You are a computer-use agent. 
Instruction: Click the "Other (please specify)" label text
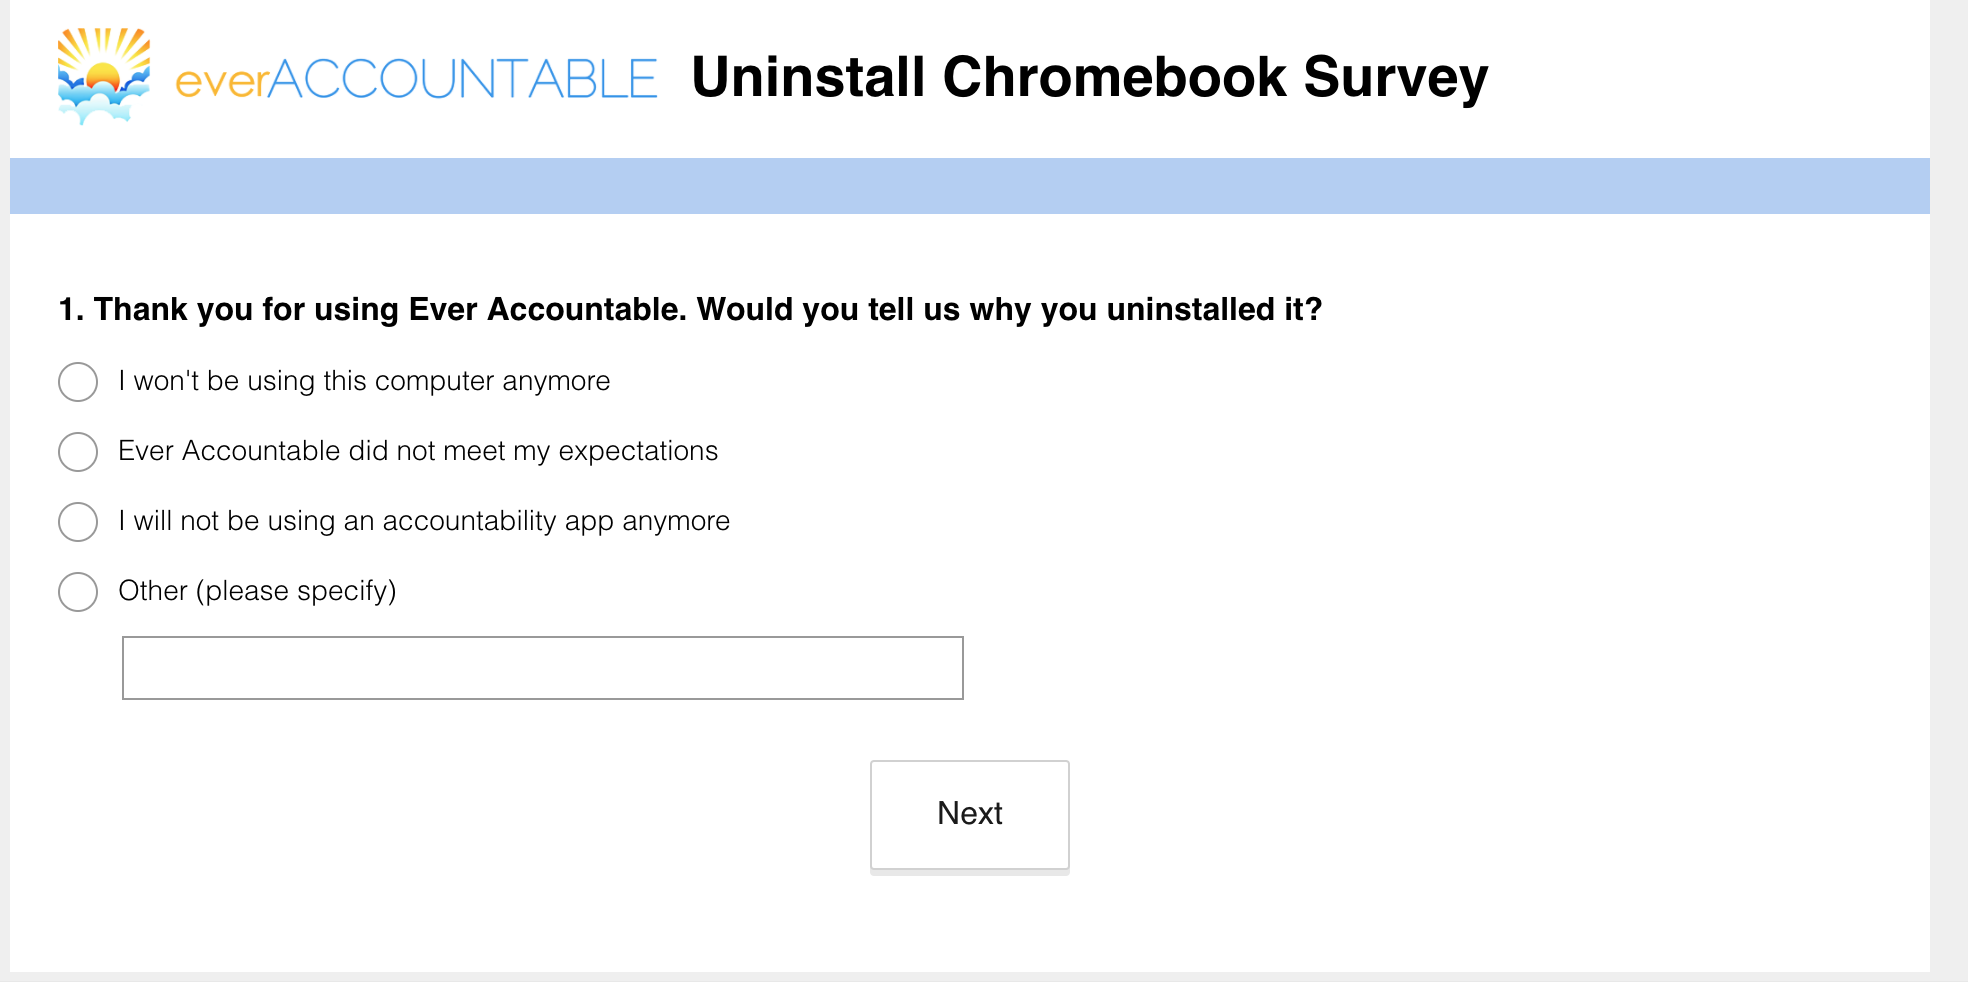pyautogui.click(x=257, y=591)
